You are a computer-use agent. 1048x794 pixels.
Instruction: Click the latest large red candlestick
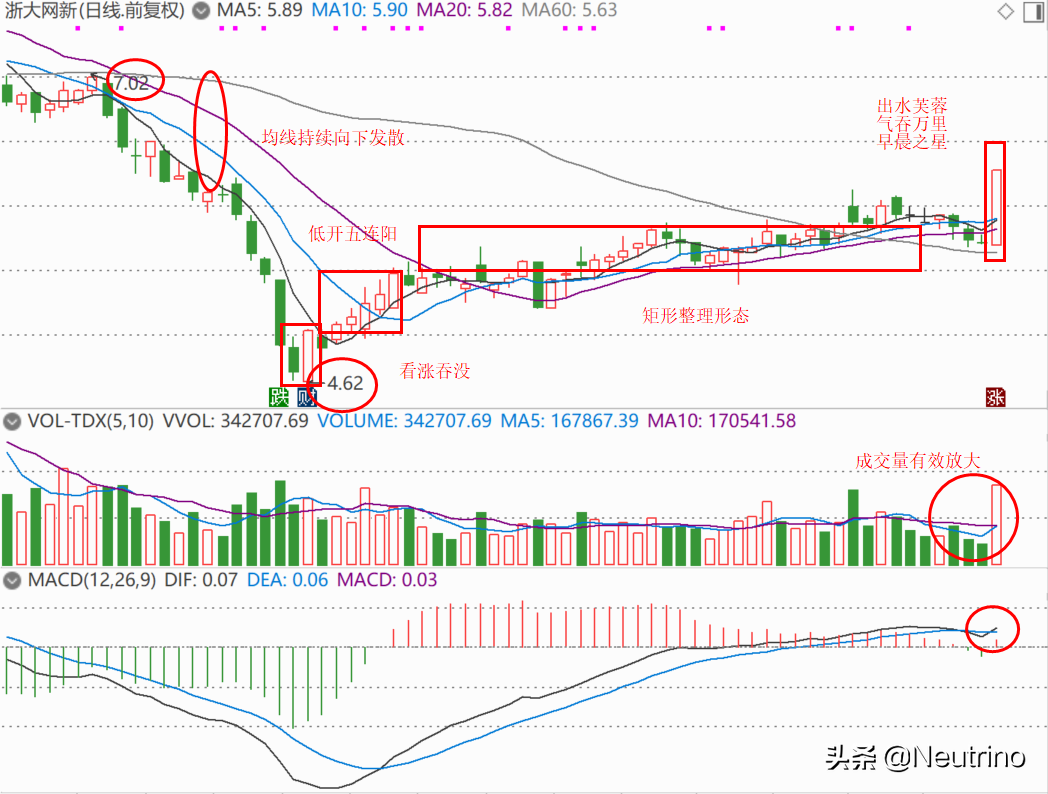(x=997, y=207)
